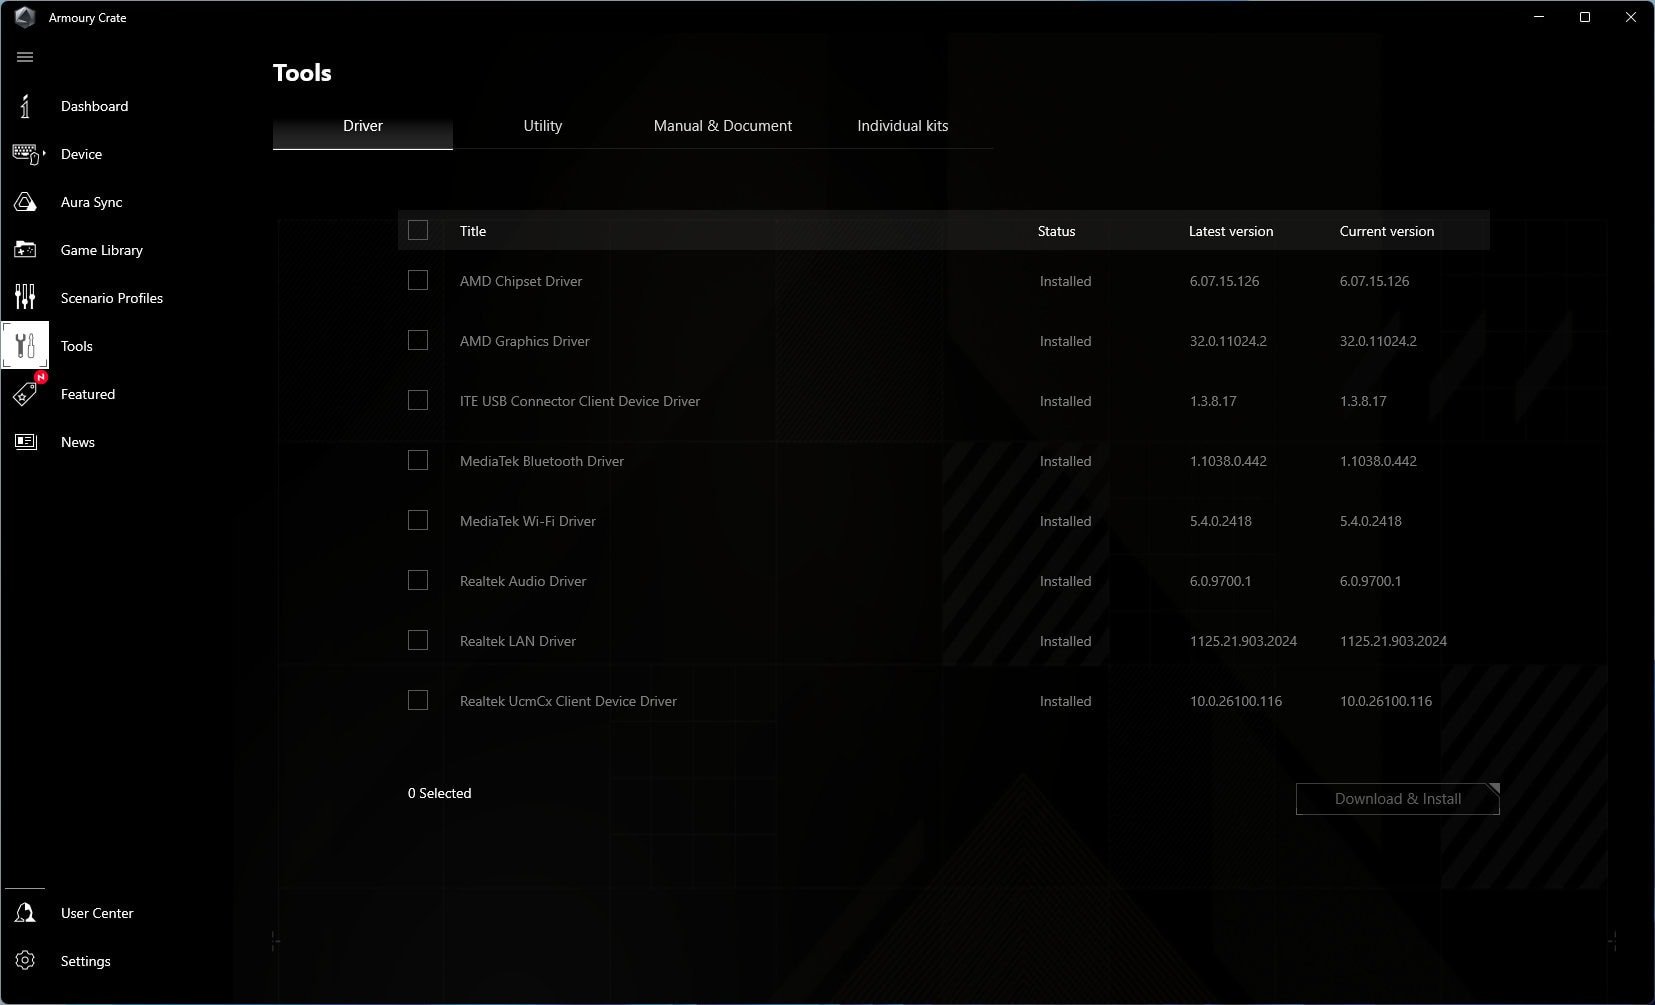Open the Manual & Document tab
The width and height of the screenshot is (1655, 1005).
(x=723, y=126)
